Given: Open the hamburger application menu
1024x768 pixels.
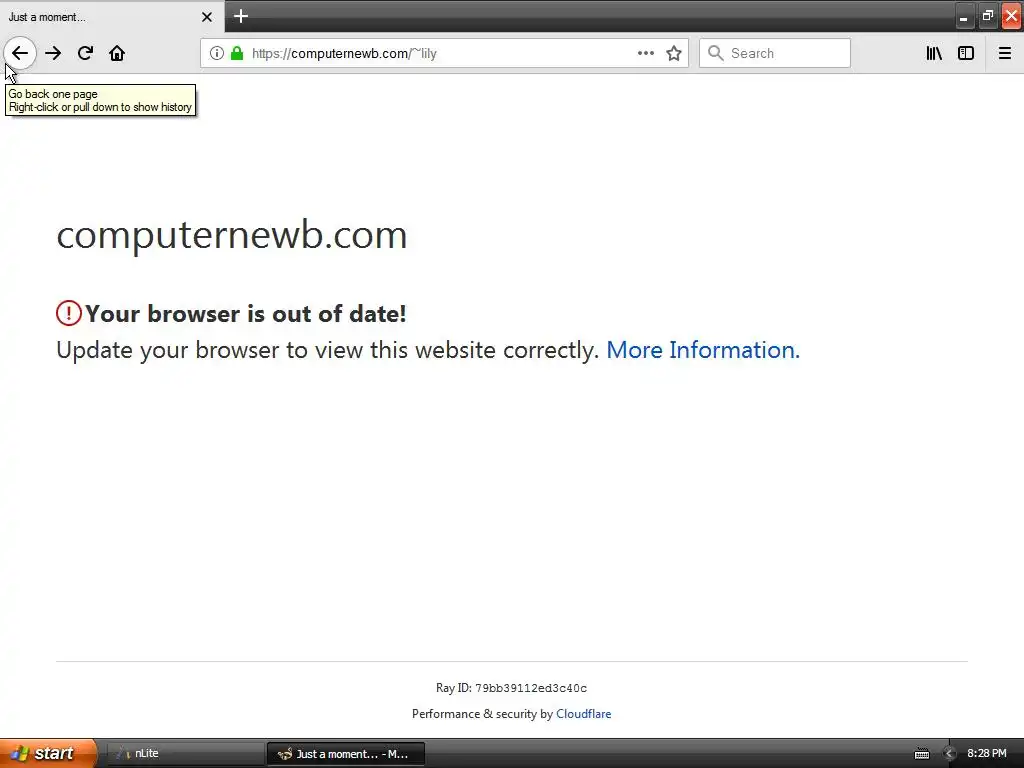Looking at the screenshot, I should tap(1005, 54).
